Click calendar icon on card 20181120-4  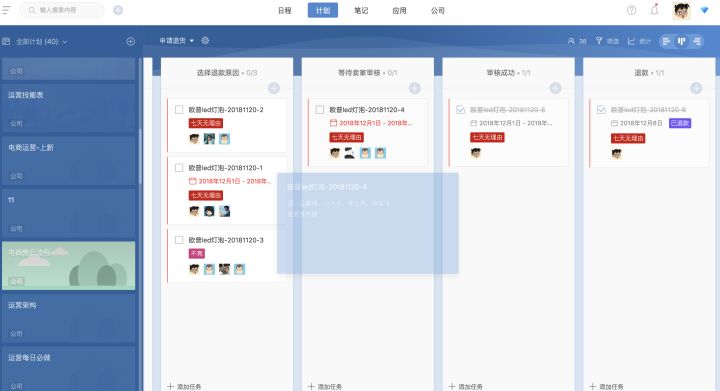click(333, 123)
